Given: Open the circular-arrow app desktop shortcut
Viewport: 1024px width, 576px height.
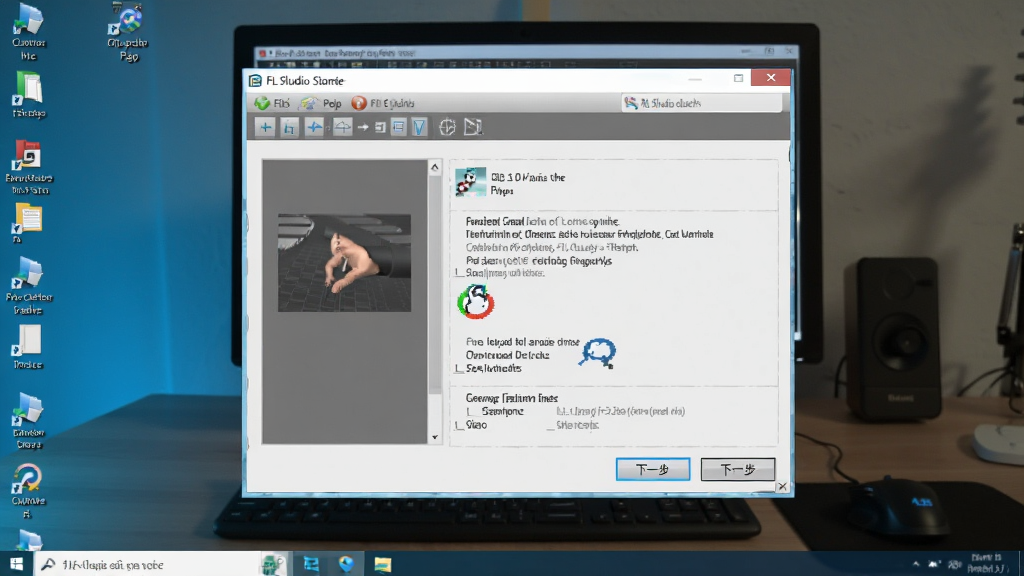Looking at the screenshot, I should tap(28, 490).
